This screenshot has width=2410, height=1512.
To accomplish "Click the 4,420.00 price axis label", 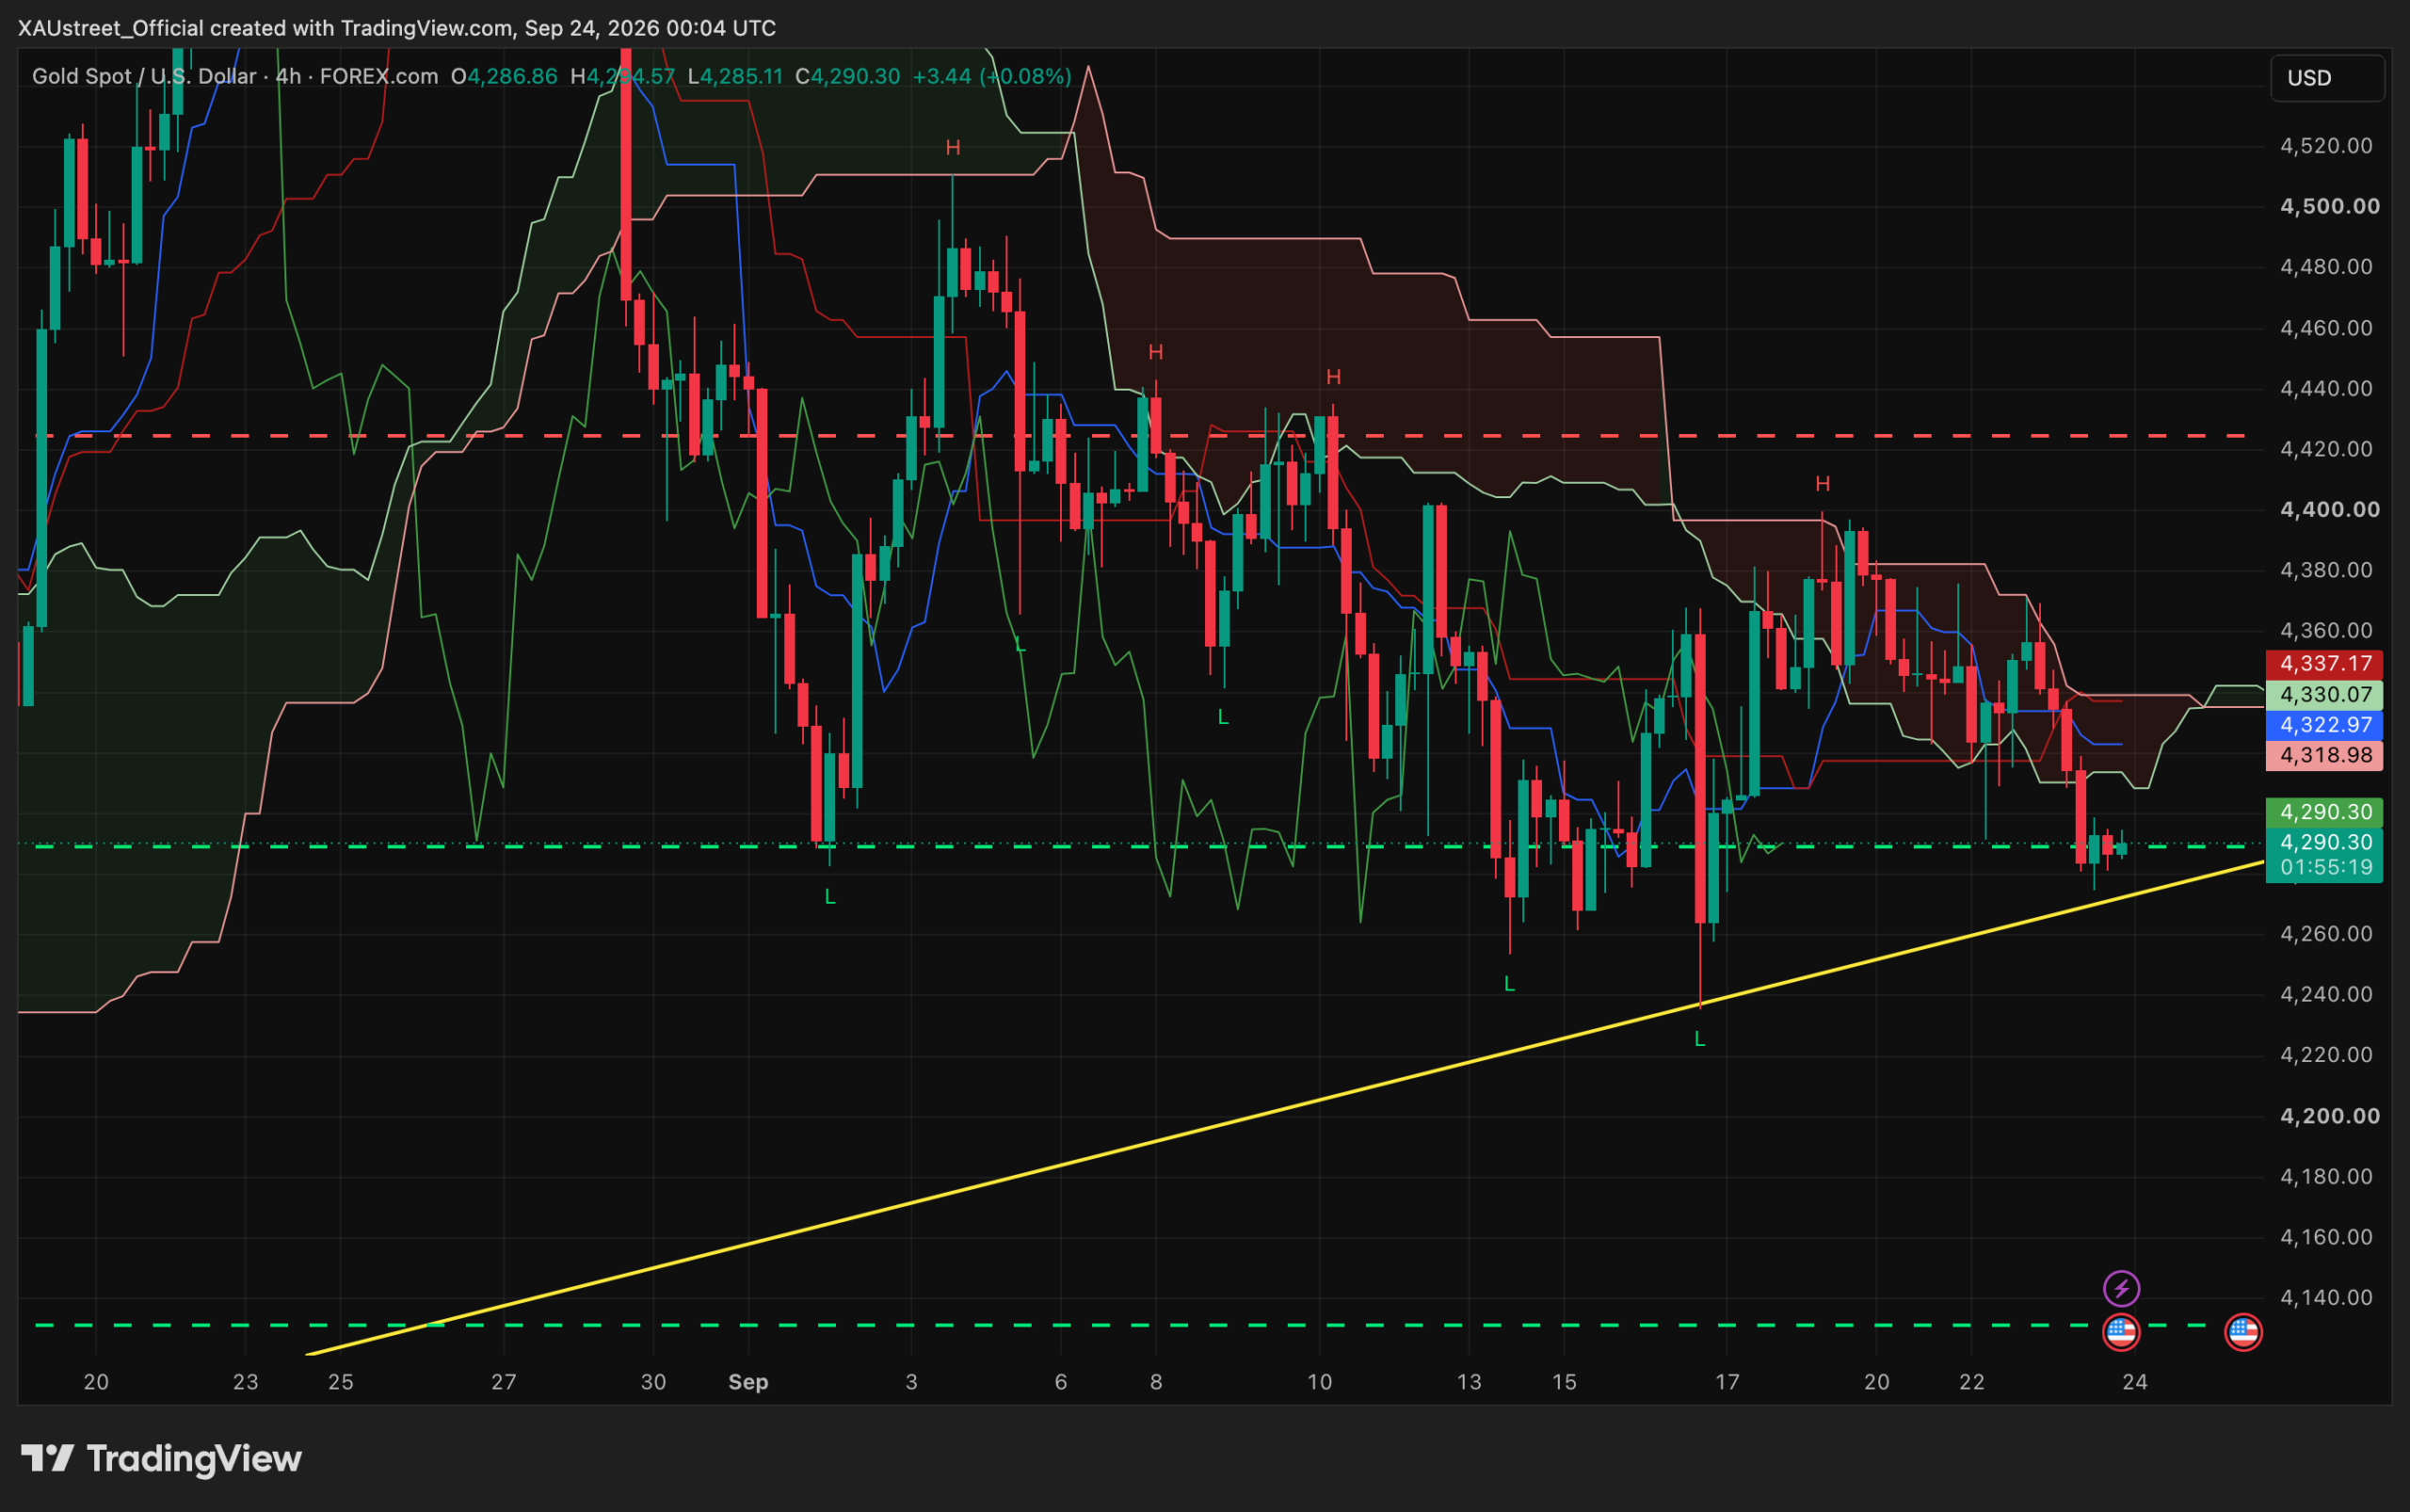I will [2326, 449].
